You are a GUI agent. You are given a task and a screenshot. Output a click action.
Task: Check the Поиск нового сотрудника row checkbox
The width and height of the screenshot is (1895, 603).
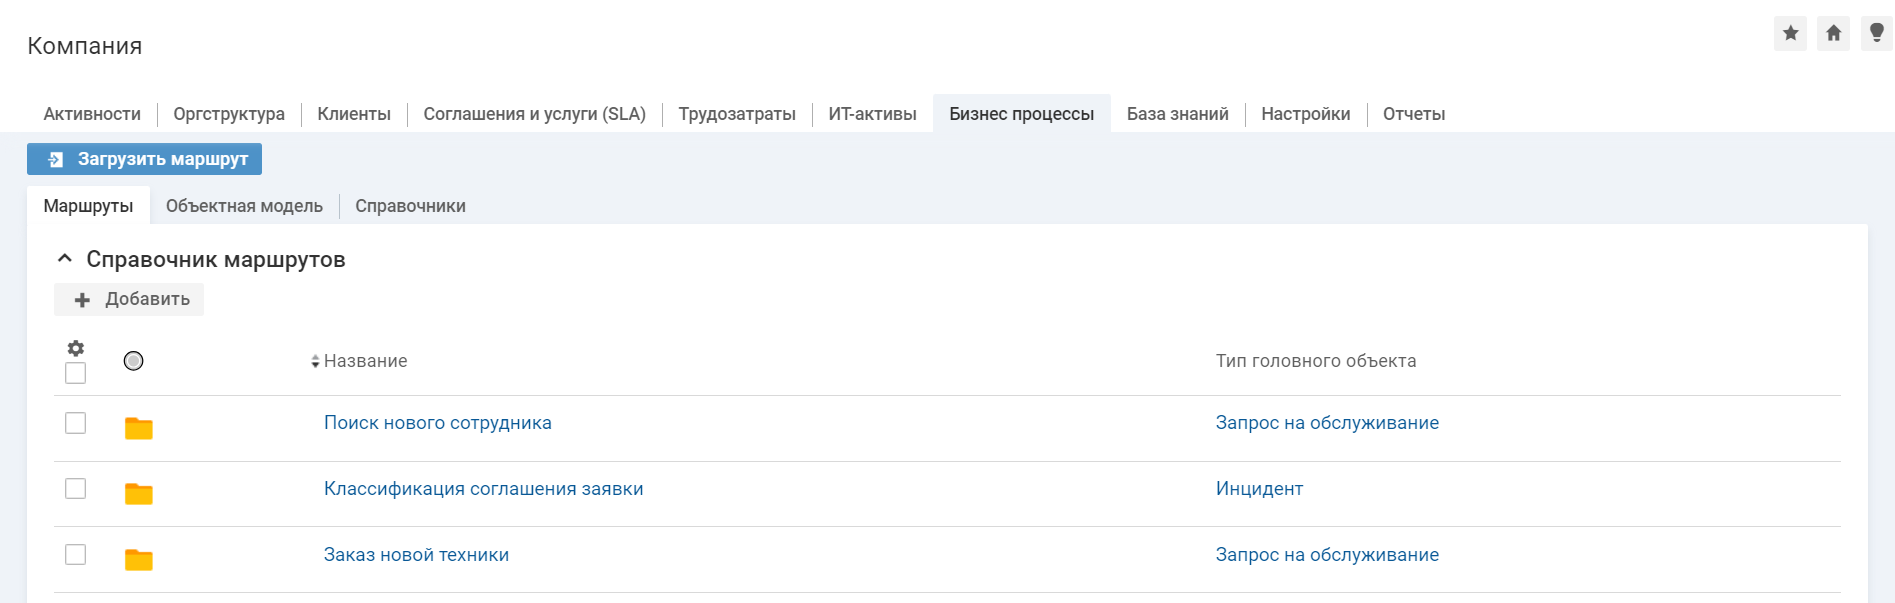click(x=76, y=423)
